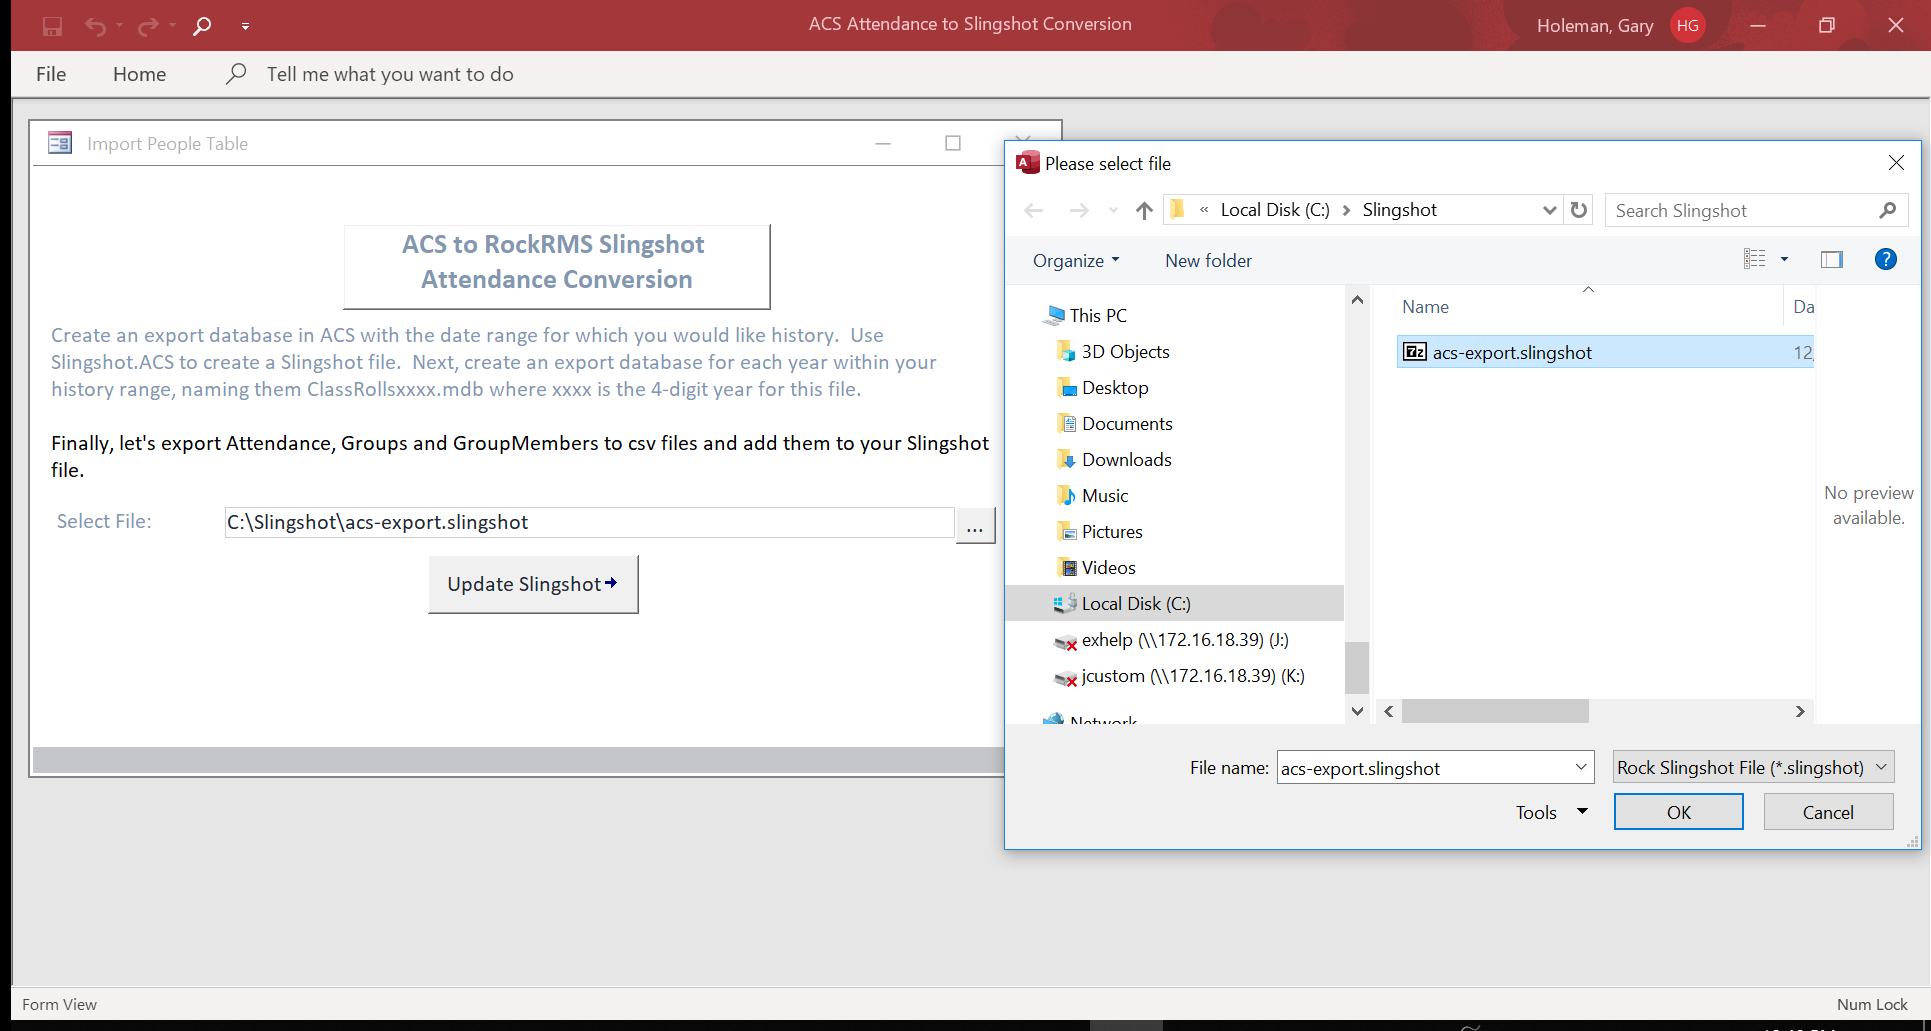Select Videos in the navigation tree

pos(1109,568)
